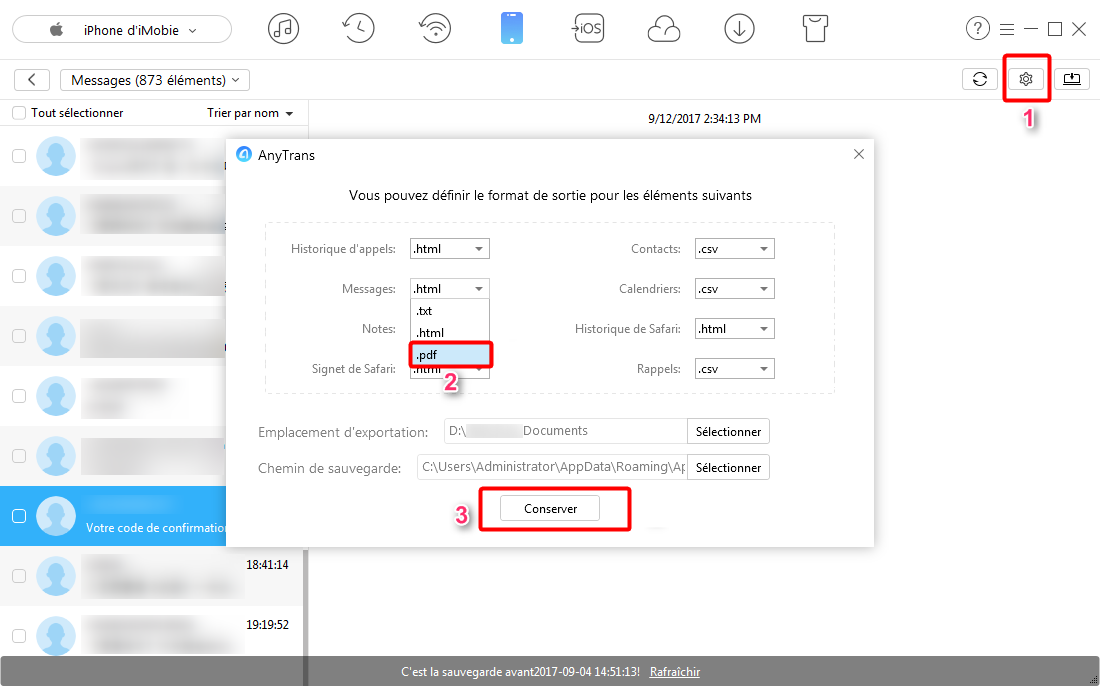Open the Calendriers format dropdown
This screenshot has width=1100, height=686.
[735, 288]
